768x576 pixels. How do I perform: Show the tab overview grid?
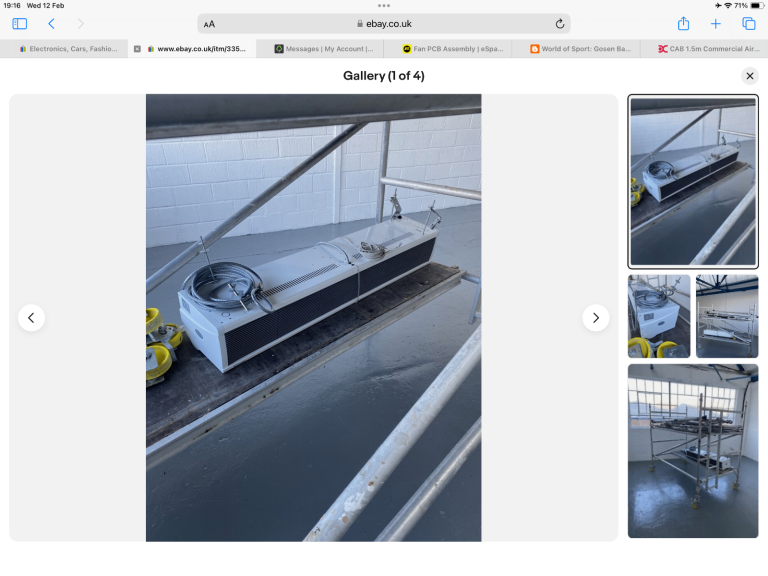click(748, 24)
